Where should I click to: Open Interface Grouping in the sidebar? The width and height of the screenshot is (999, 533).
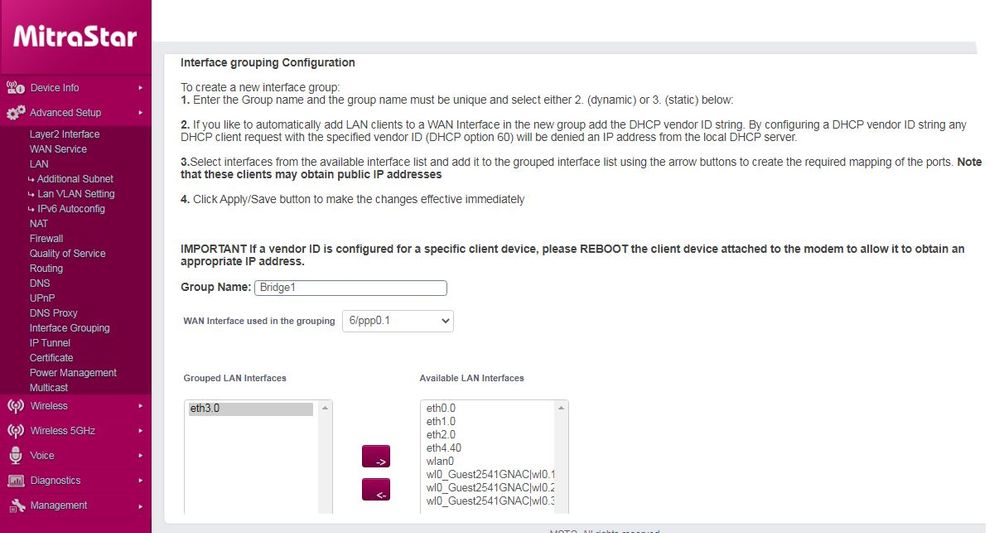point(69,328)
